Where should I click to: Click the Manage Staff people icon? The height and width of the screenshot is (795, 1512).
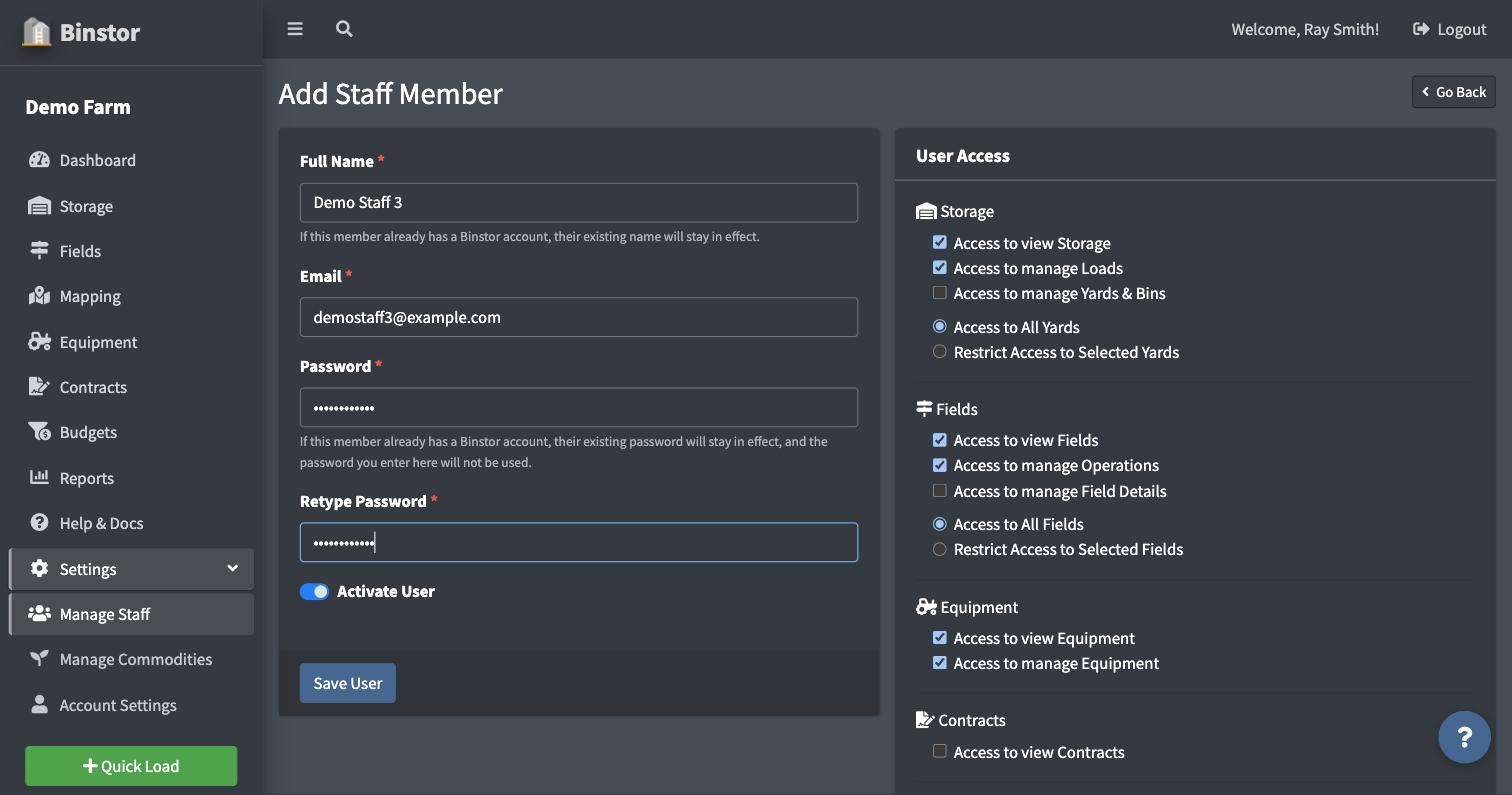(39, 614)
